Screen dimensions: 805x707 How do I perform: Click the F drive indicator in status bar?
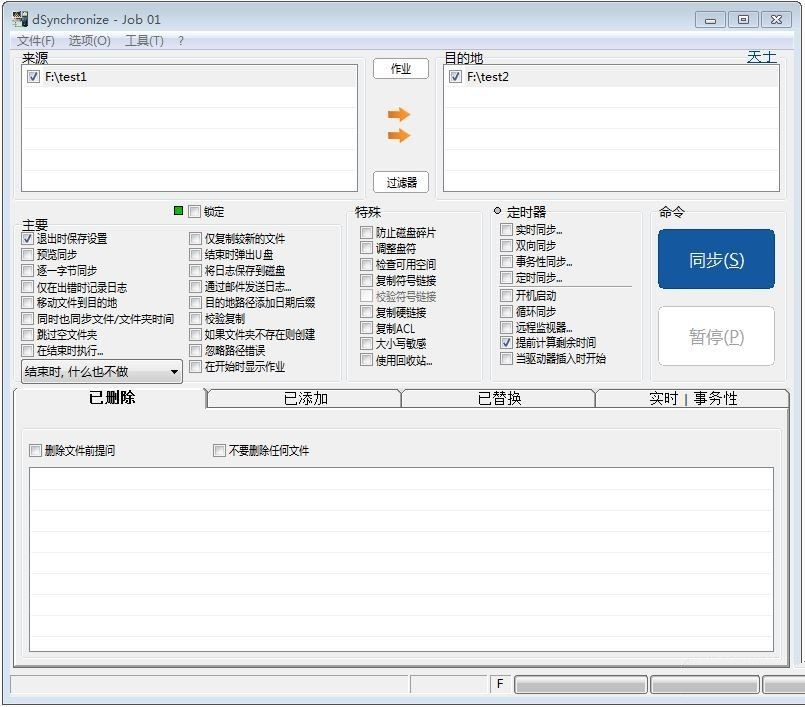[500, 684]
